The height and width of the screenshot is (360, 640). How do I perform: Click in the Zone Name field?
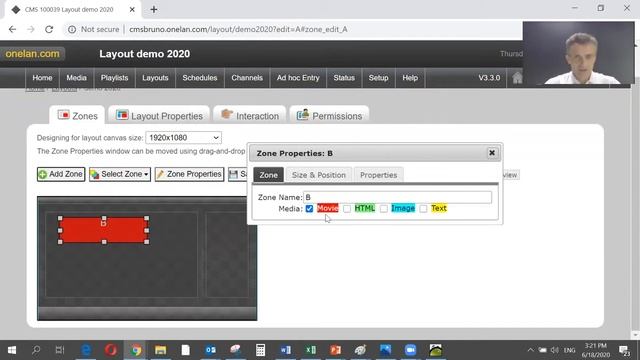coord(398,197)
